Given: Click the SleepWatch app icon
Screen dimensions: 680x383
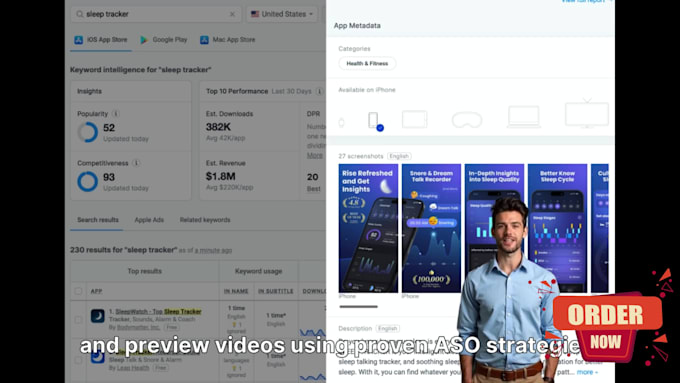Looking at the screenshot, I should coord(98,316).
